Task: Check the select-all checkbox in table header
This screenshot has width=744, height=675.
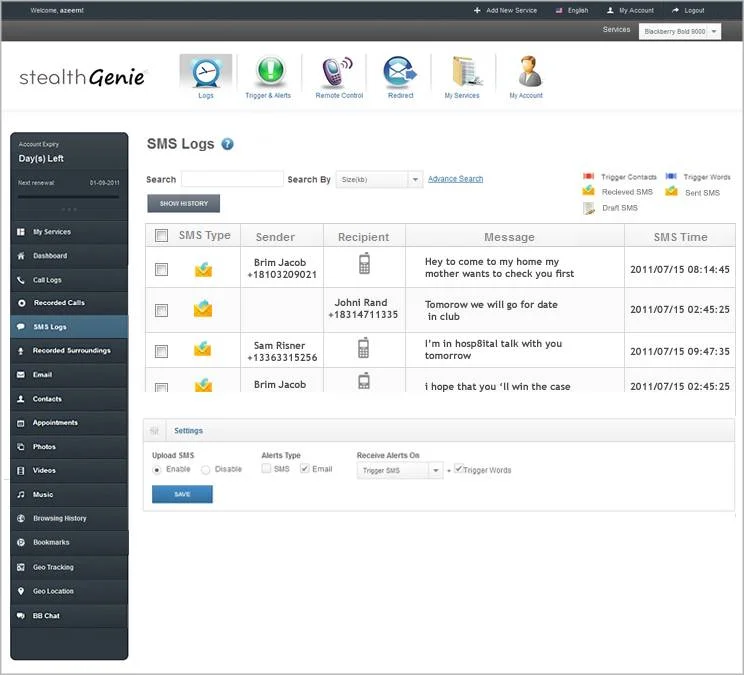Action: click(x=162, y=236)
